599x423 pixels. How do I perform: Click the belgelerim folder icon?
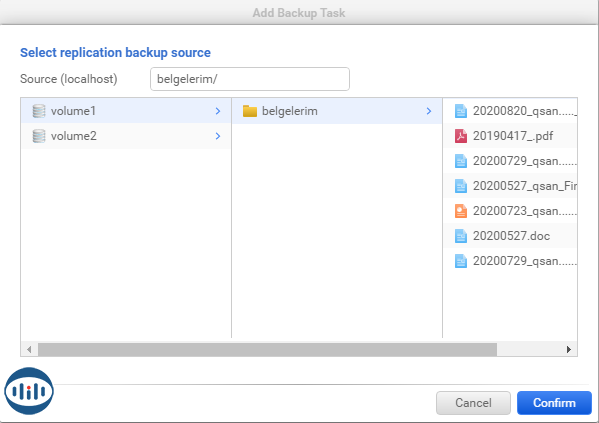click(x=250, y=111)
